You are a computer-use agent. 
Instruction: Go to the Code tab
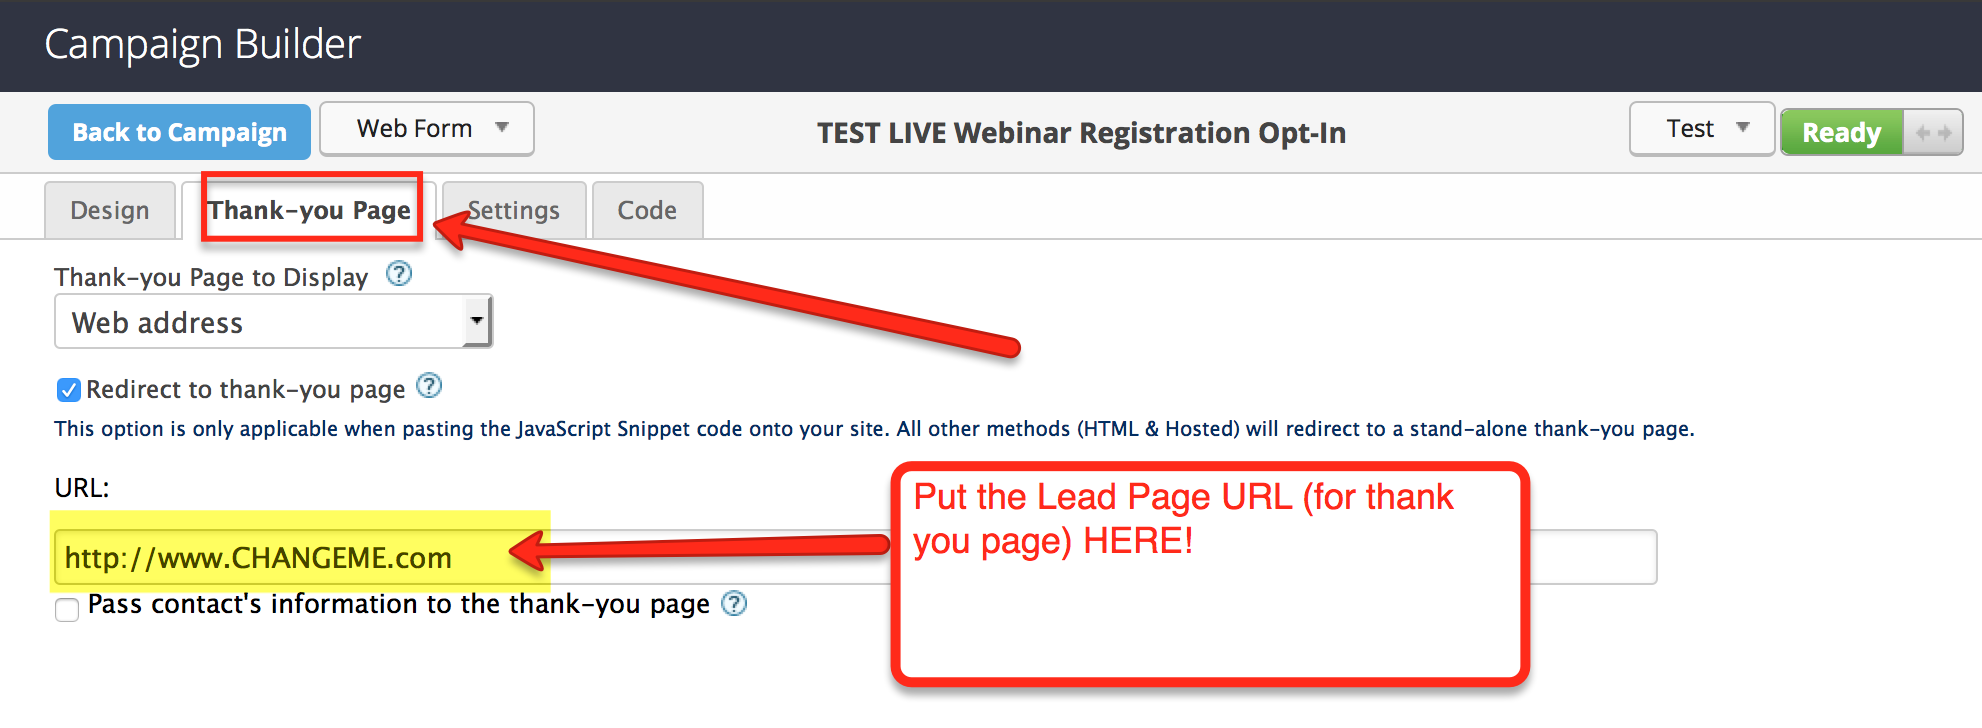point(647,210)
